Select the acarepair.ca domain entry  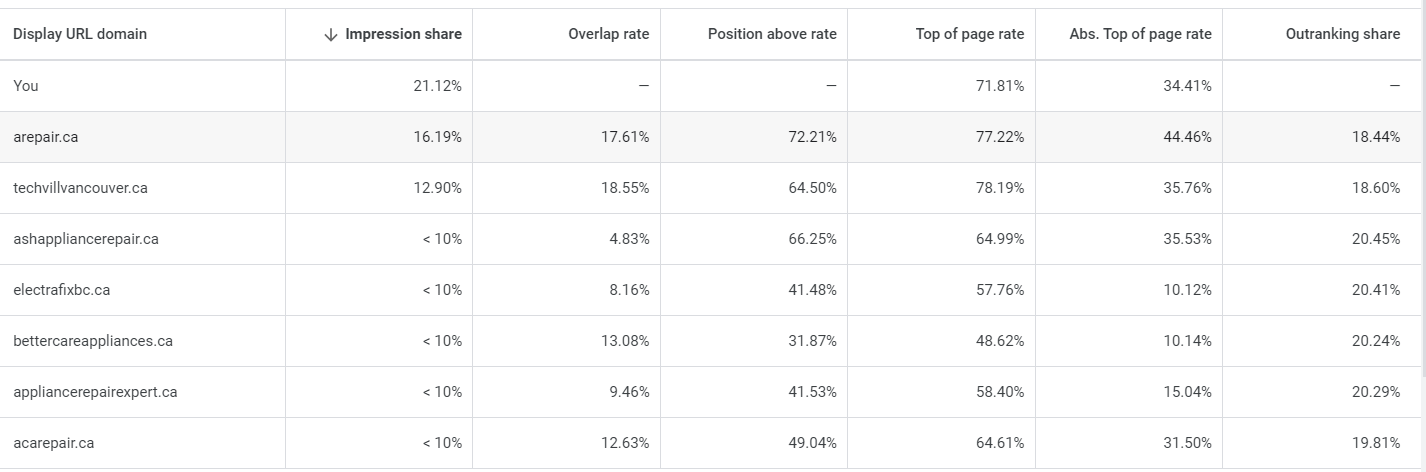coord(53,443)
